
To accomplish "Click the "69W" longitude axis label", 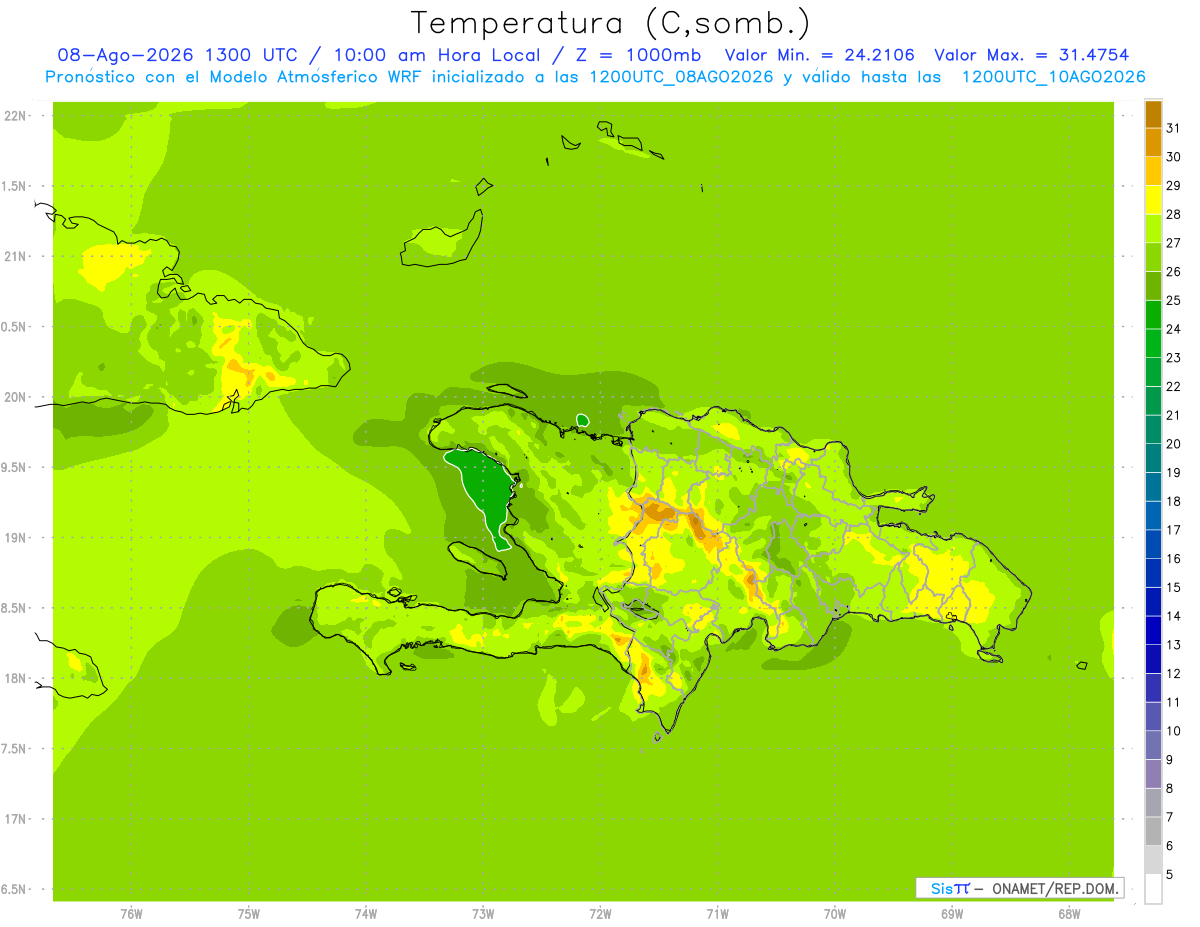I will tap(952, 913).
